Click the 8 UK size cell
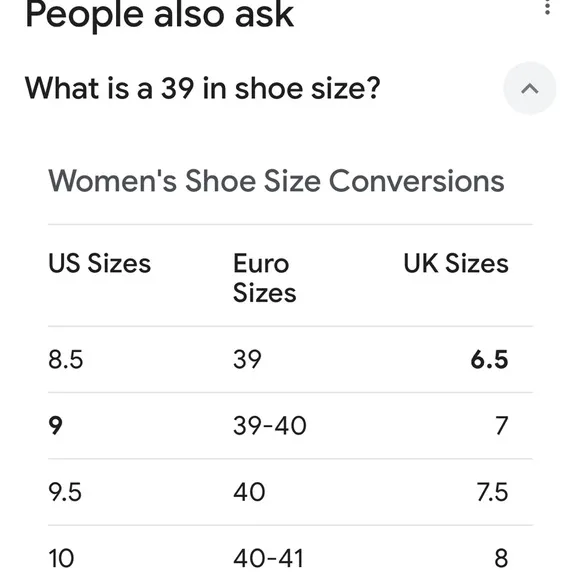580x580 pixels. point(501,559)
